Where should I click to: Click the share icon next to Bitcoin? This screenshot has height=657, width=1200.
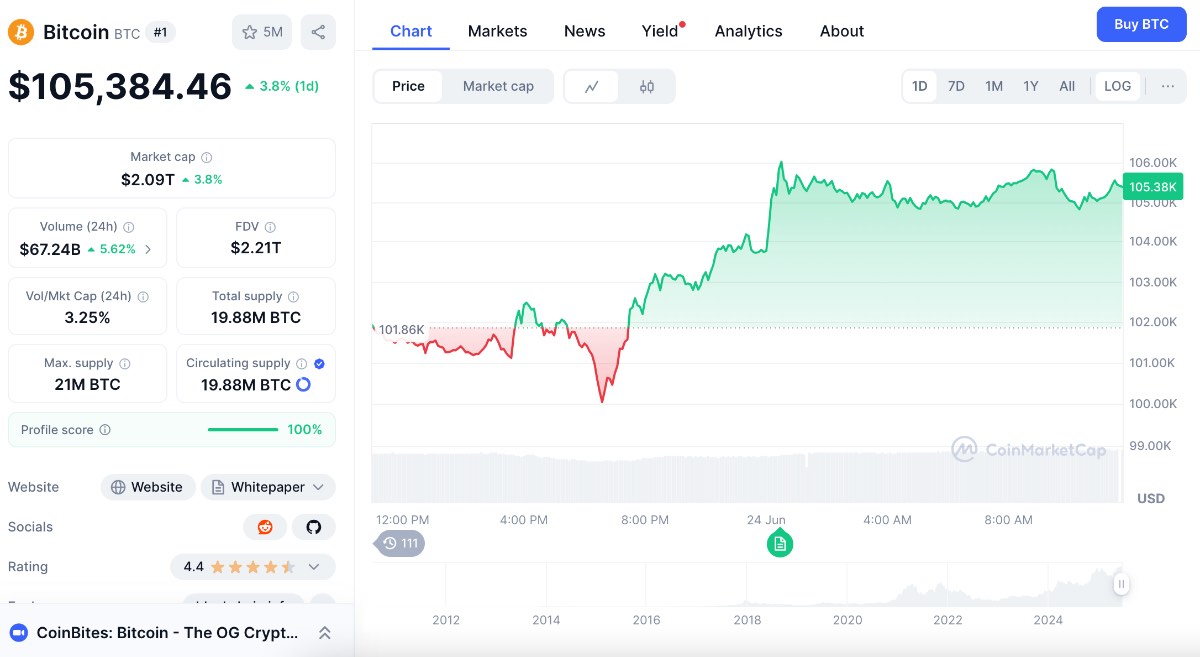318,32
